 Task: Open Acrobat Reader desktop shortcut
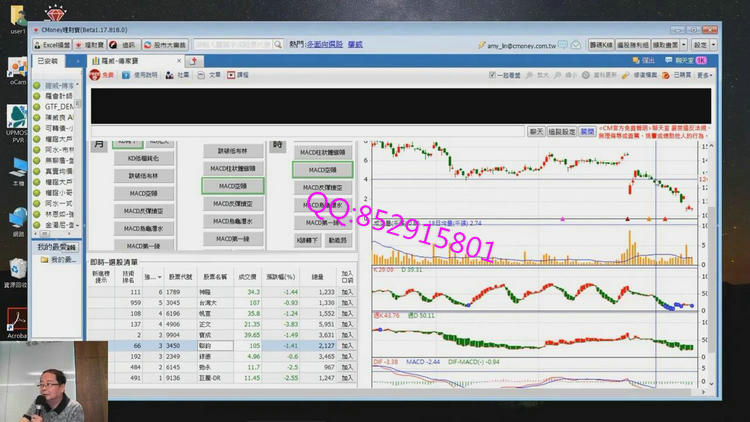17,322
